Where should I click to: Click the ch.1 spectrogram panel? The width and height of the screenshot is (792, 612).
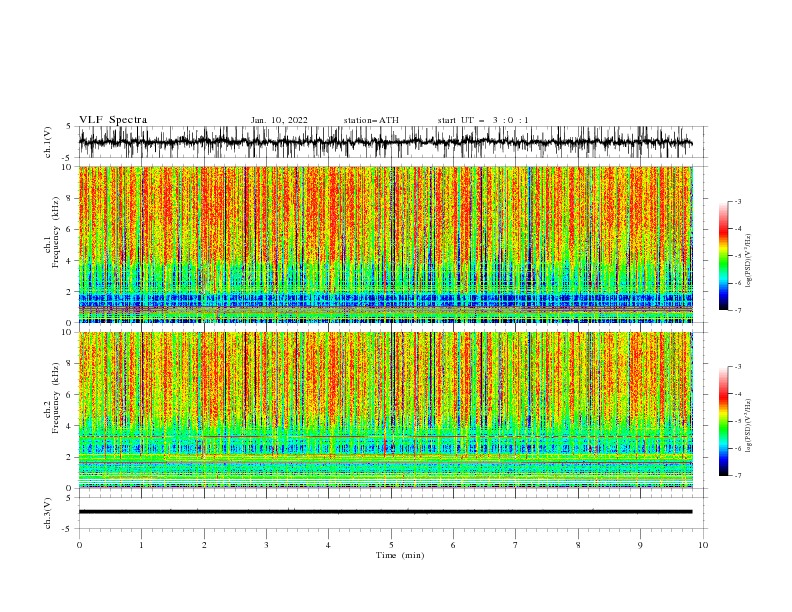coord(385,244)
